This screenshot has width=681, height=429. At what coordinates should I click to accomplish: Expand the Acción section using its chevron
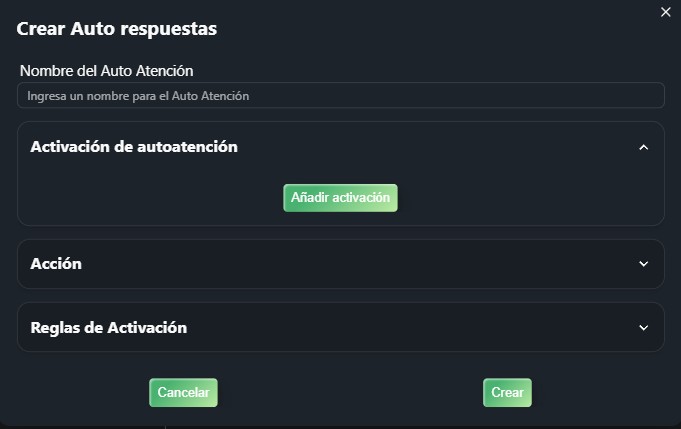pyautogui.click(x=644, y=264)
